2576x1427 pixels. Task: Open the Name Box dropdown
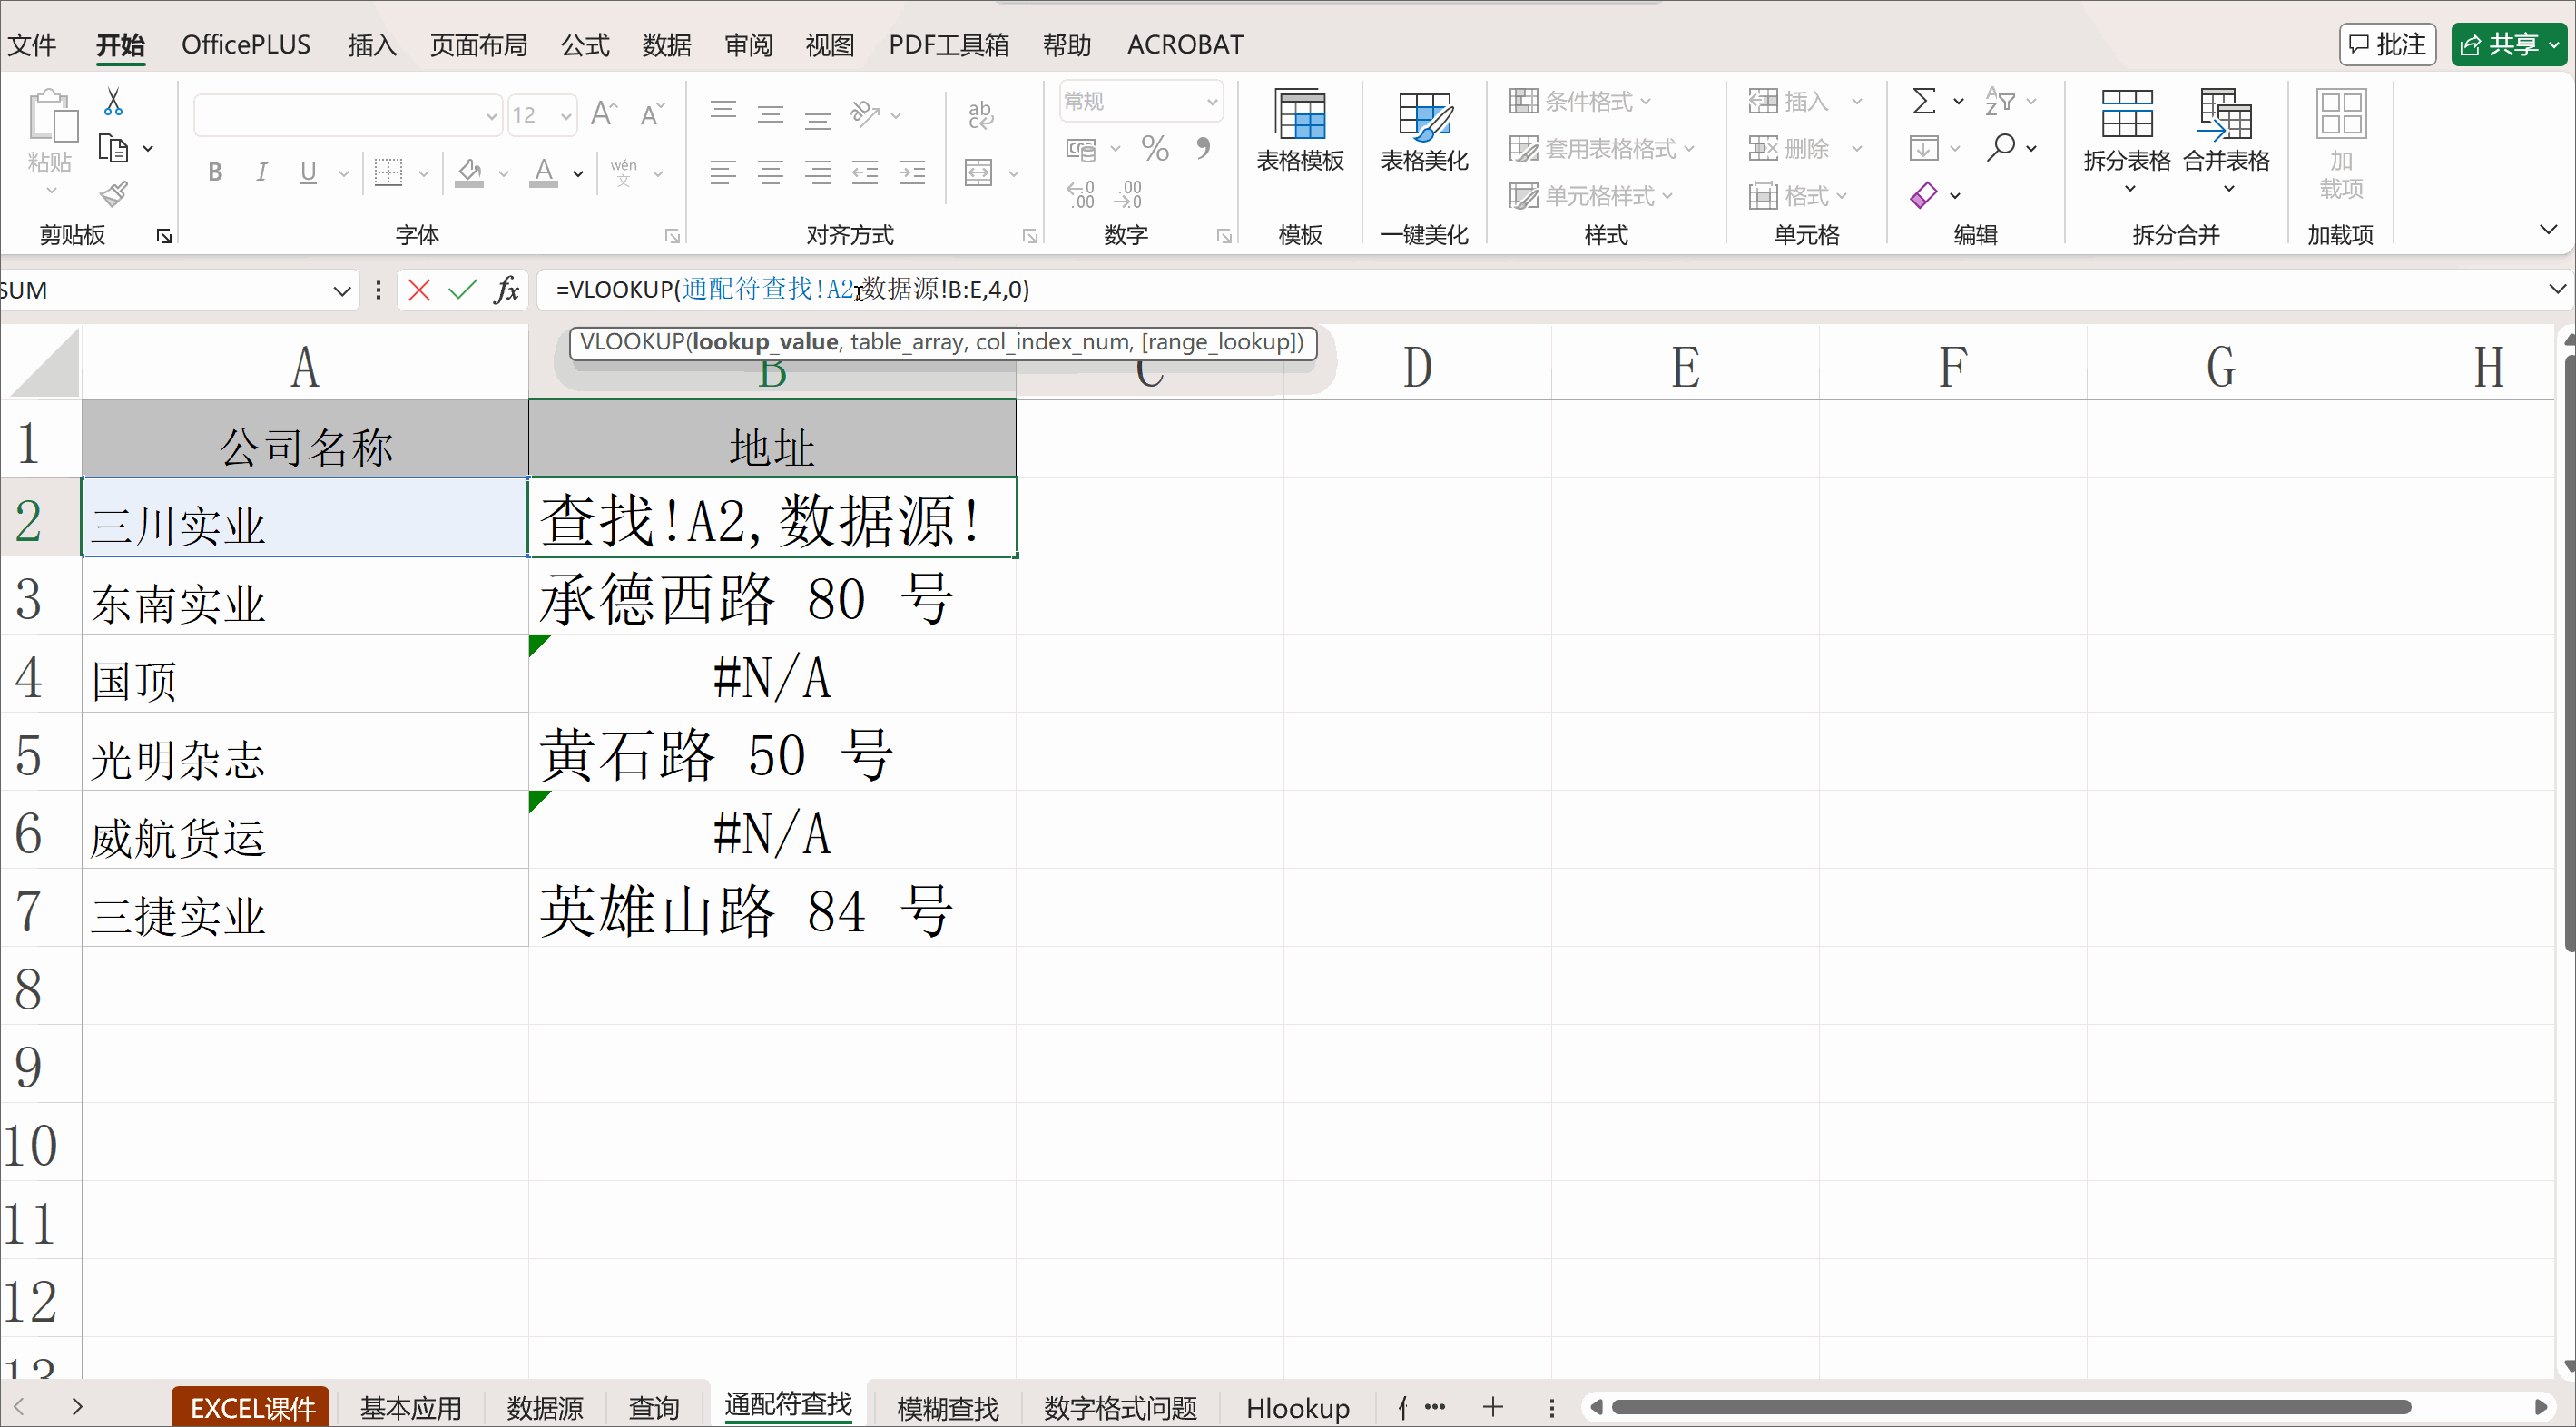pyautogui.click(x=341, y=290)
